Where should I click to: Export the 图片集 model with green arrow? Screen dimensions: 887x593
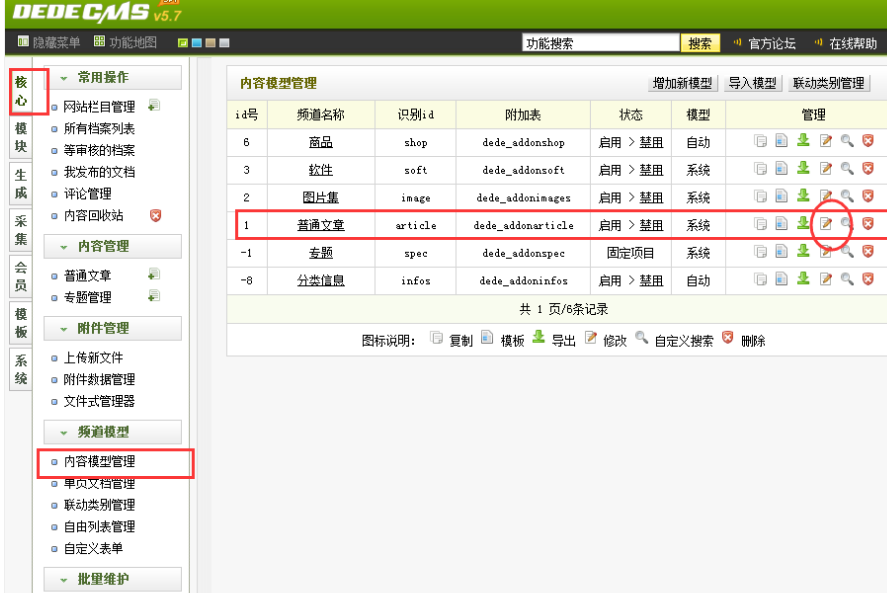click(803, 195)
